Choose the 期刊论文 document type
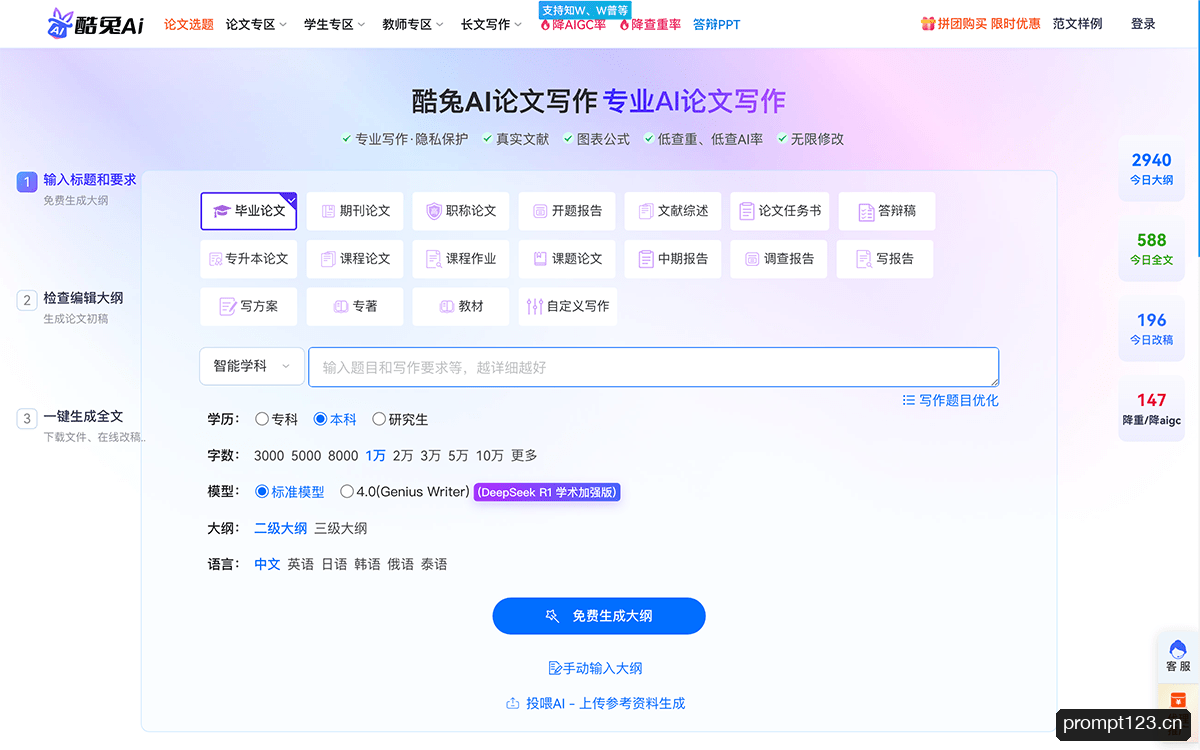This screenshot has width=1200, height=750. tap(355, 211)
